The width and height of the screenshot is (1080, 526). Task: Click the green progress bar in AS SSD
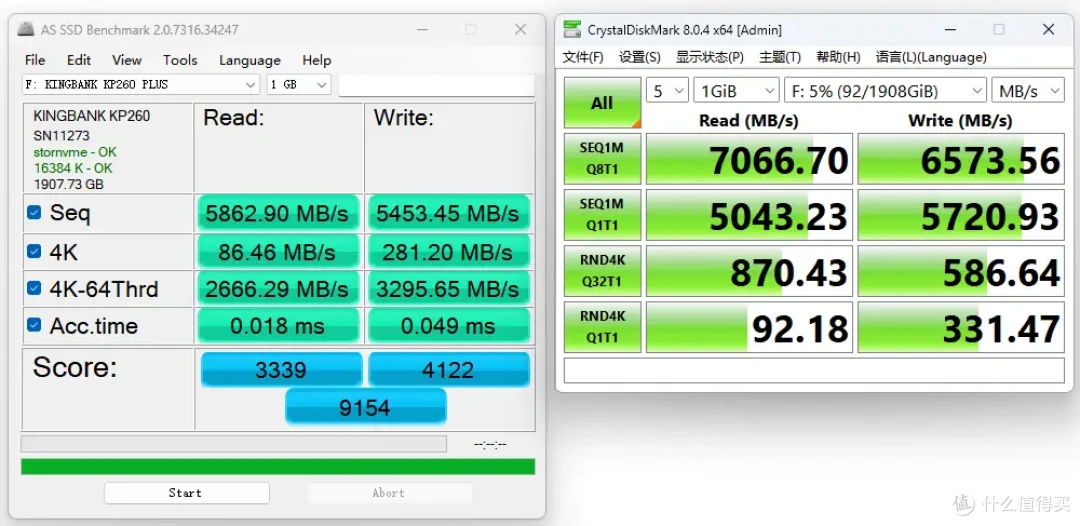pyautogui.click(x=278, y=466)
